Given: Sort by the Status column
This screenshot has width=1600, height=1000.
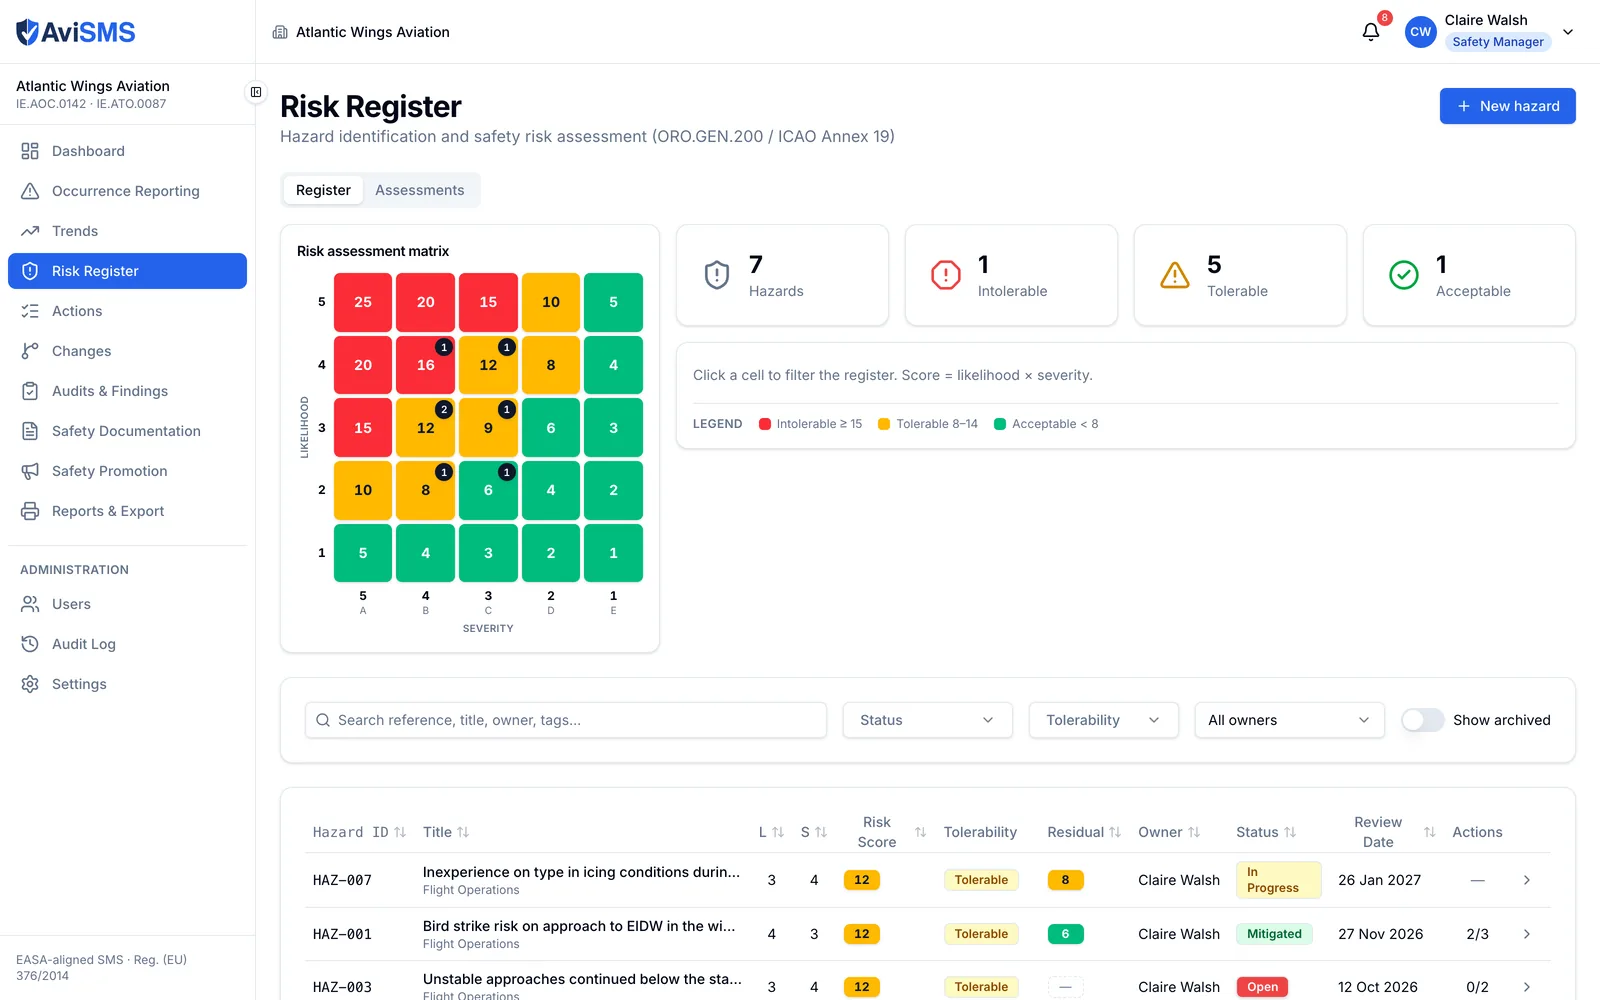Looking at the screenshot, I should (x=1266, y=832).
